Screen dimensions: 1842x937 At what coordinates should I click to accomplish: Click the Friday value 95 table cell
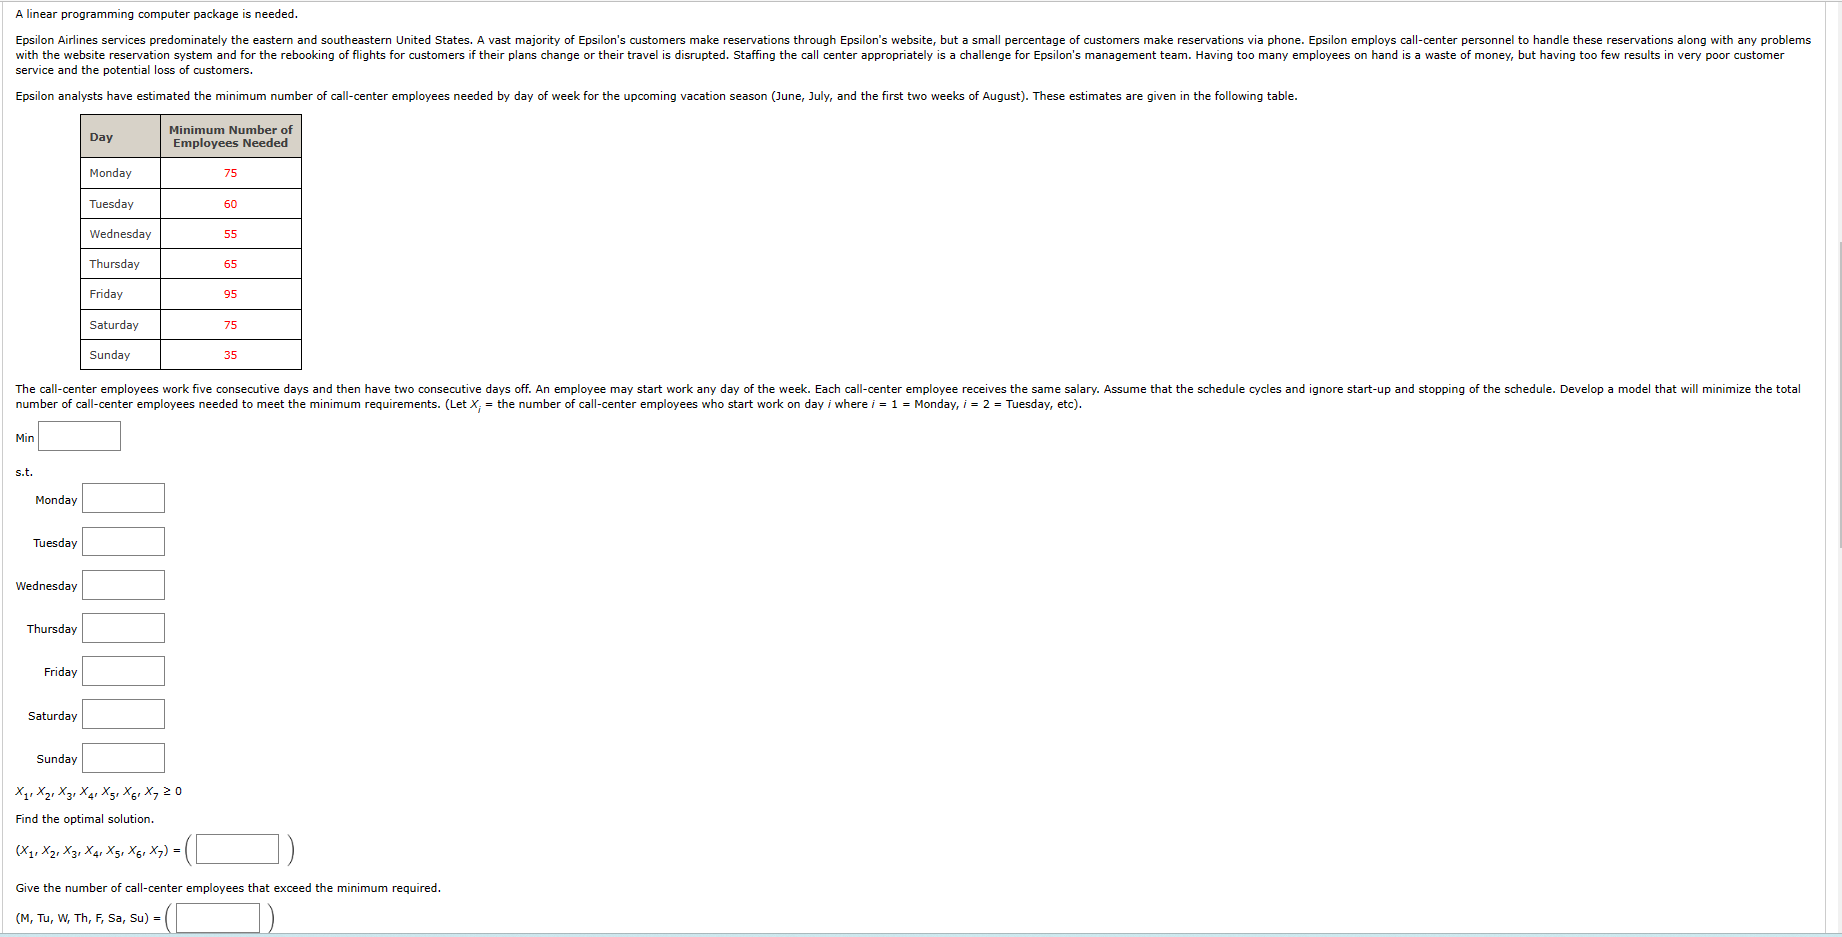click(x=231, y=294)
